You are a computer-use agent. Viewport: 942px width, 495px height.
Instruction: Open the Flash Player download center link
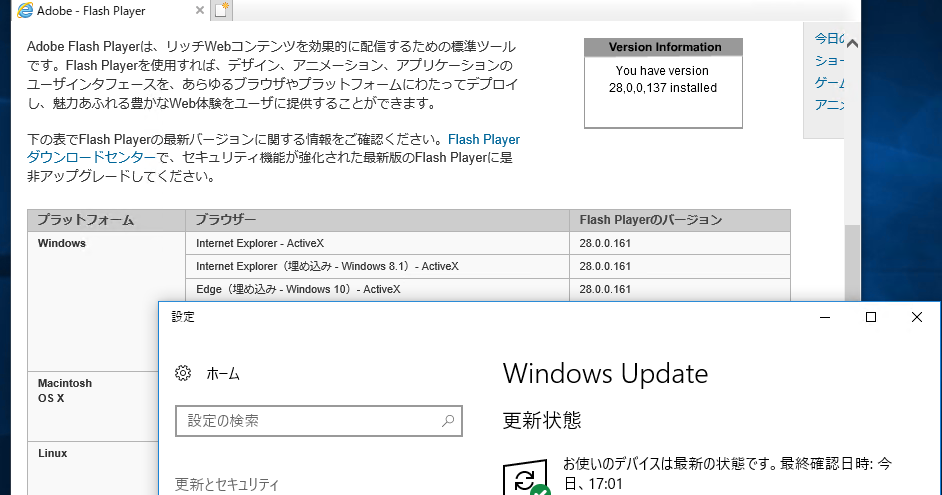coord(273,148)
